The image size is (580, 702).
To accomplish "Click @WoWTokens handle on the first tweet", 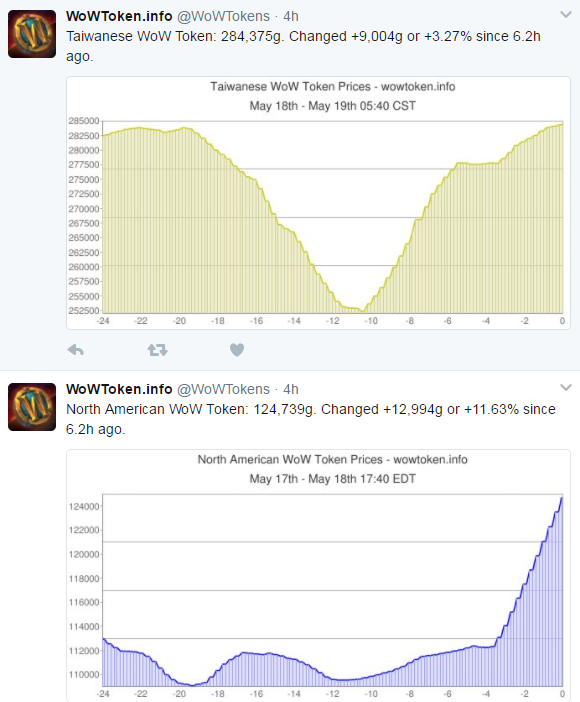I will 223,16.
